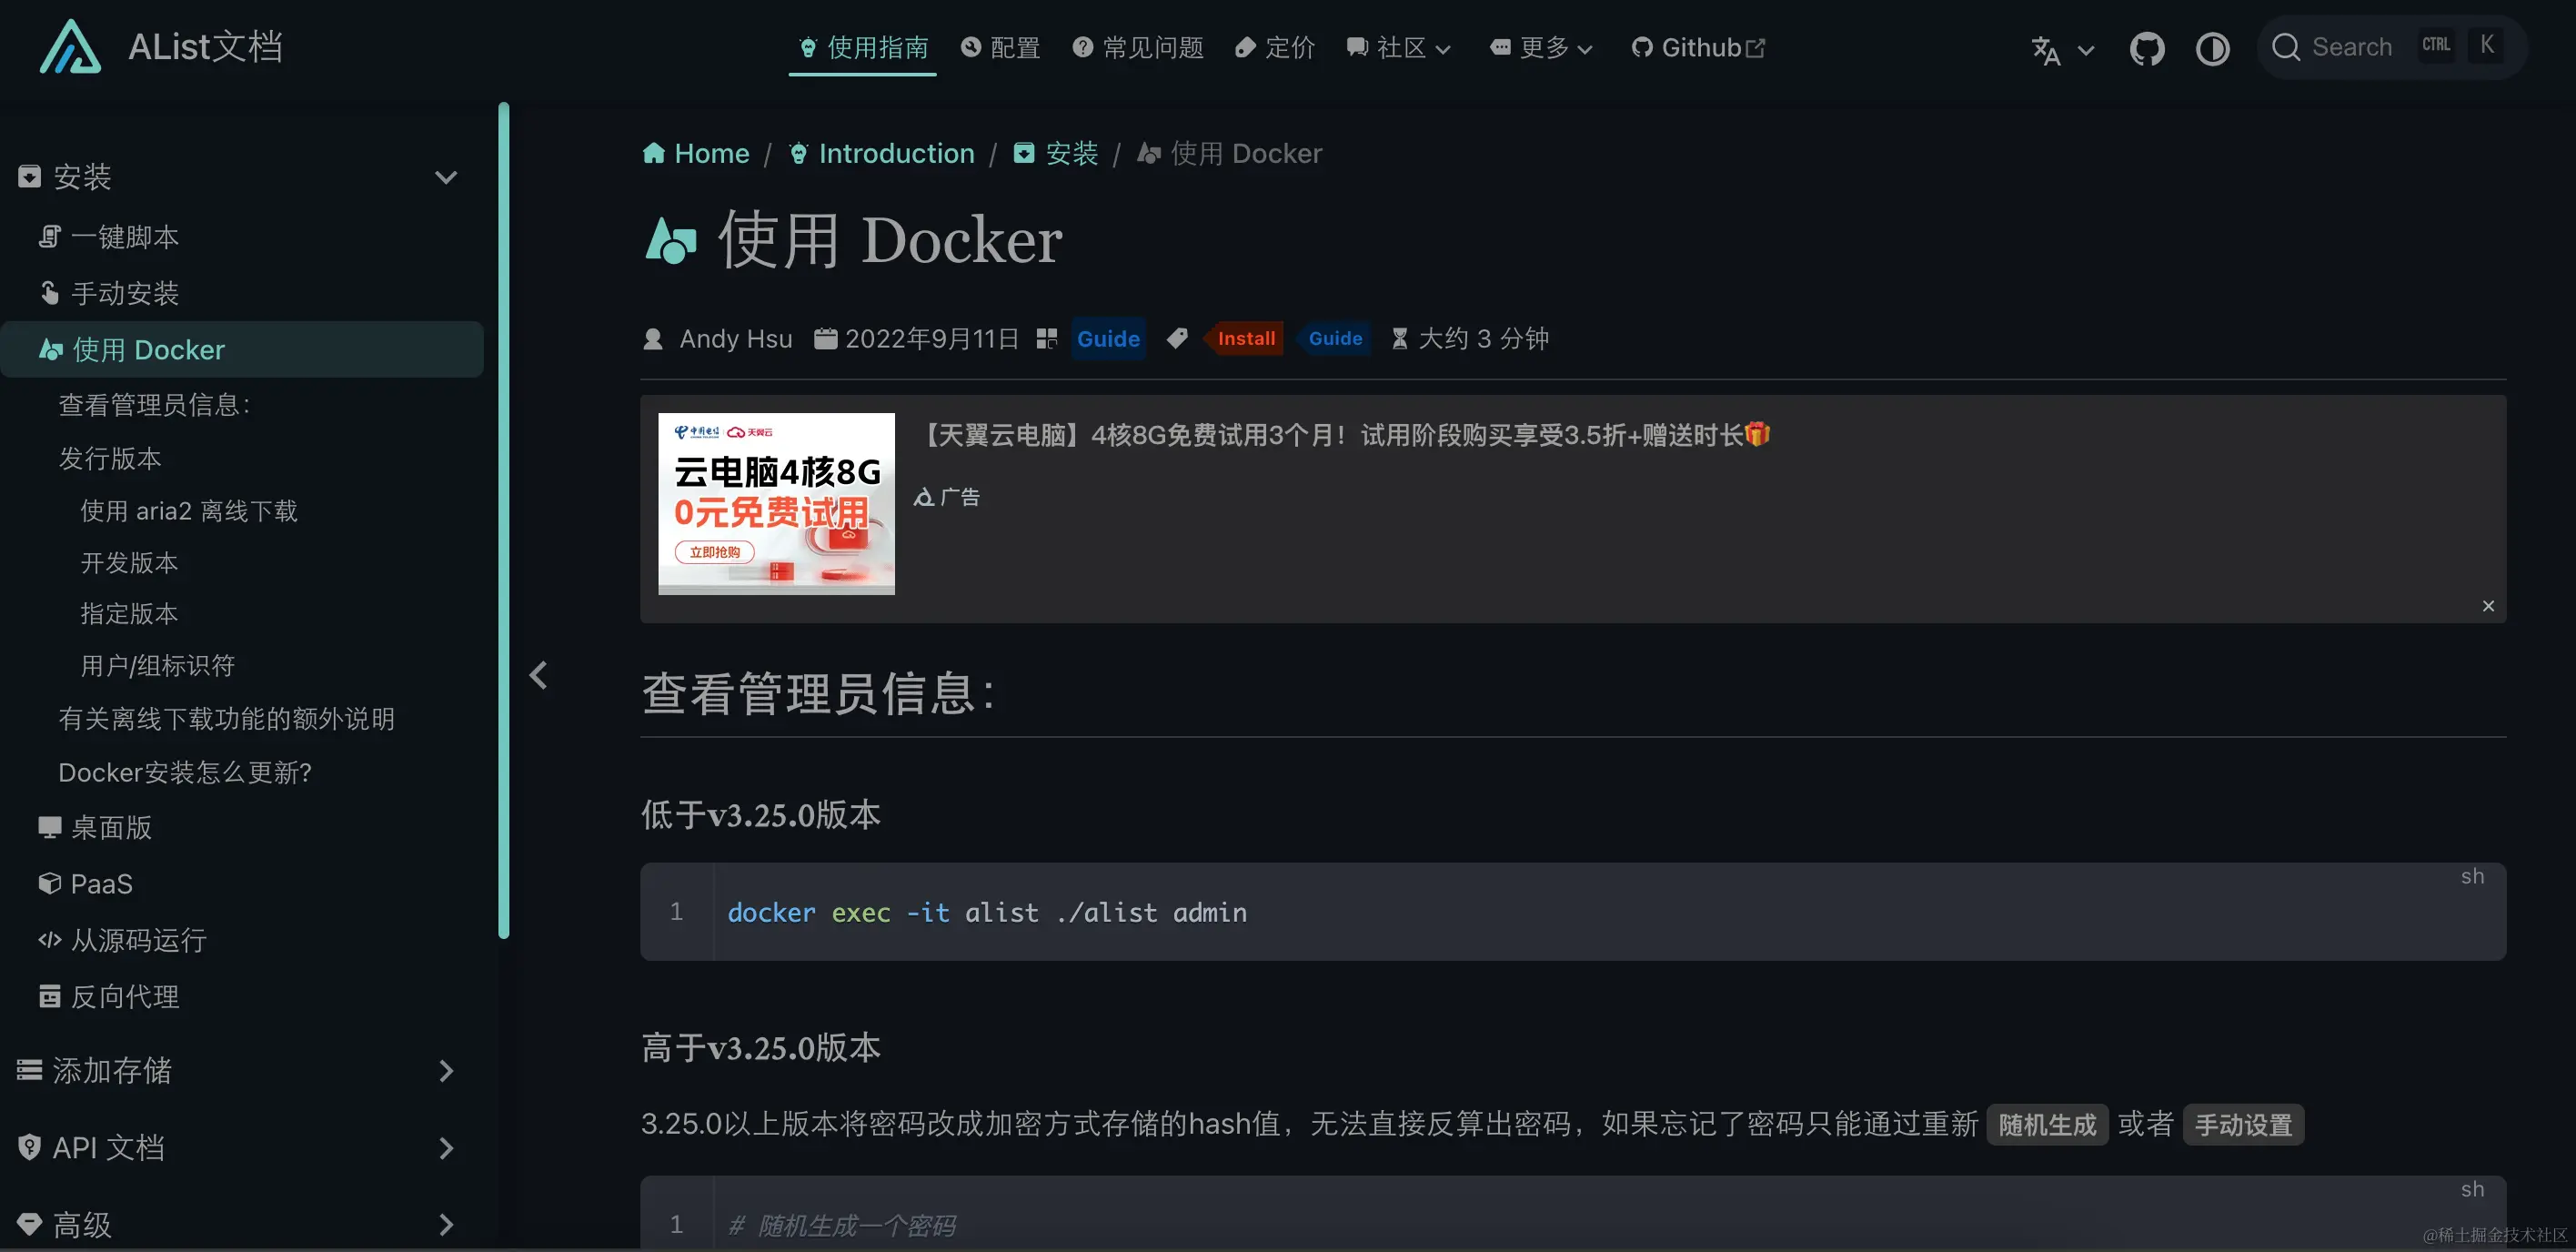Open the PaaS sidebar item icon

pos(49,884)
